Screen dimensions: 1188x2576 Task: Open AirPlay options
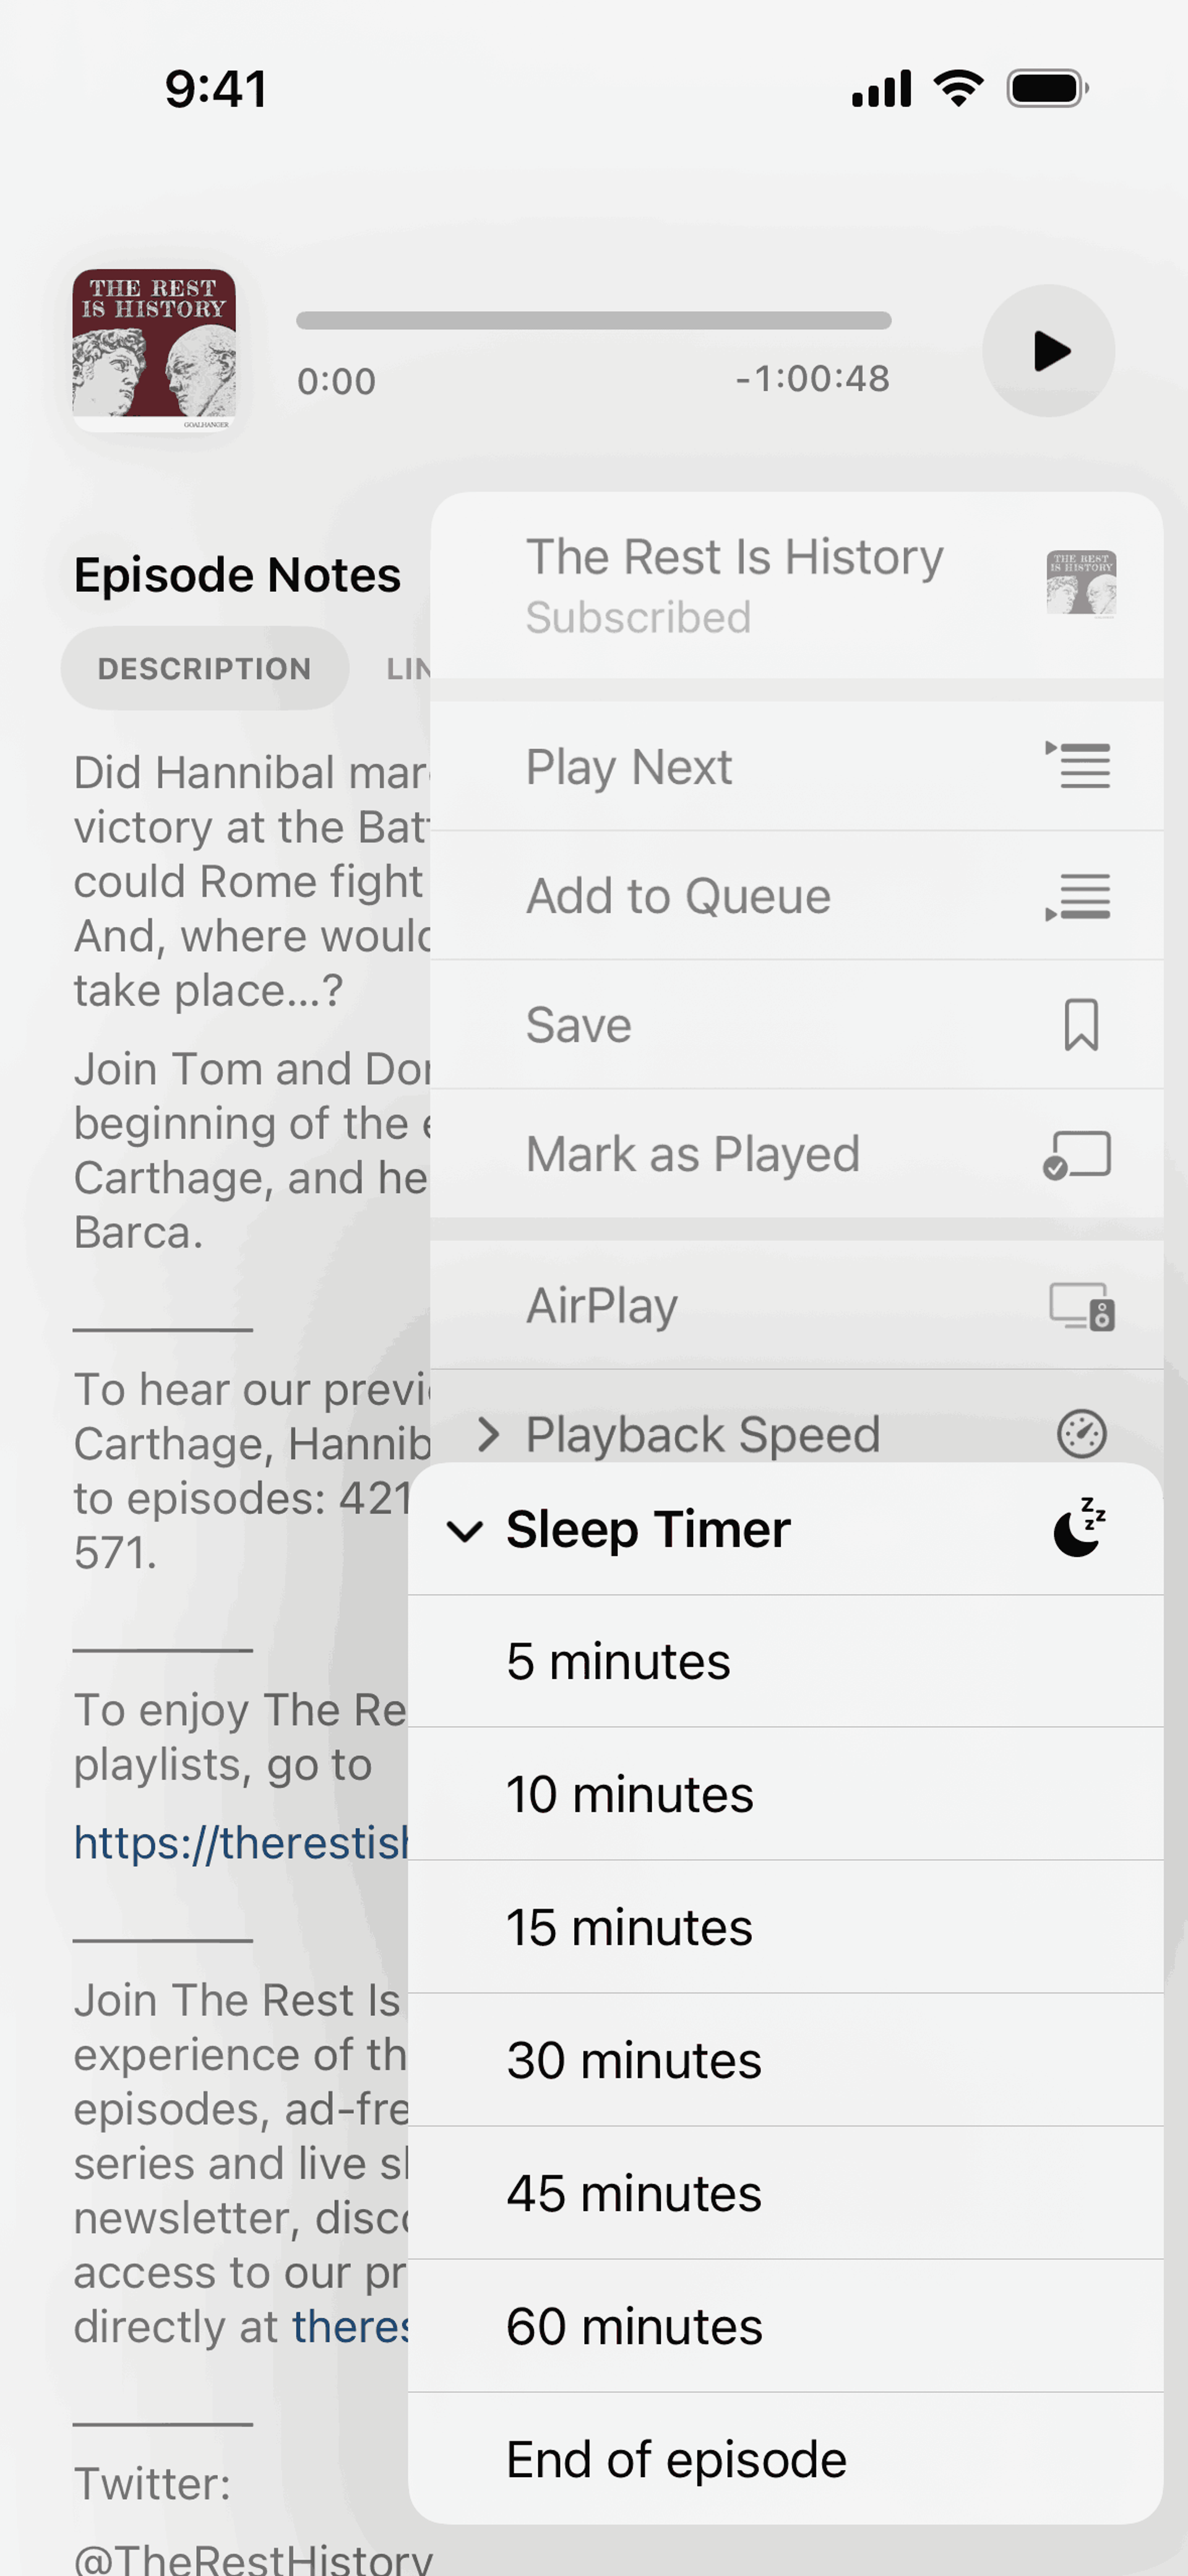(796, 1305)
